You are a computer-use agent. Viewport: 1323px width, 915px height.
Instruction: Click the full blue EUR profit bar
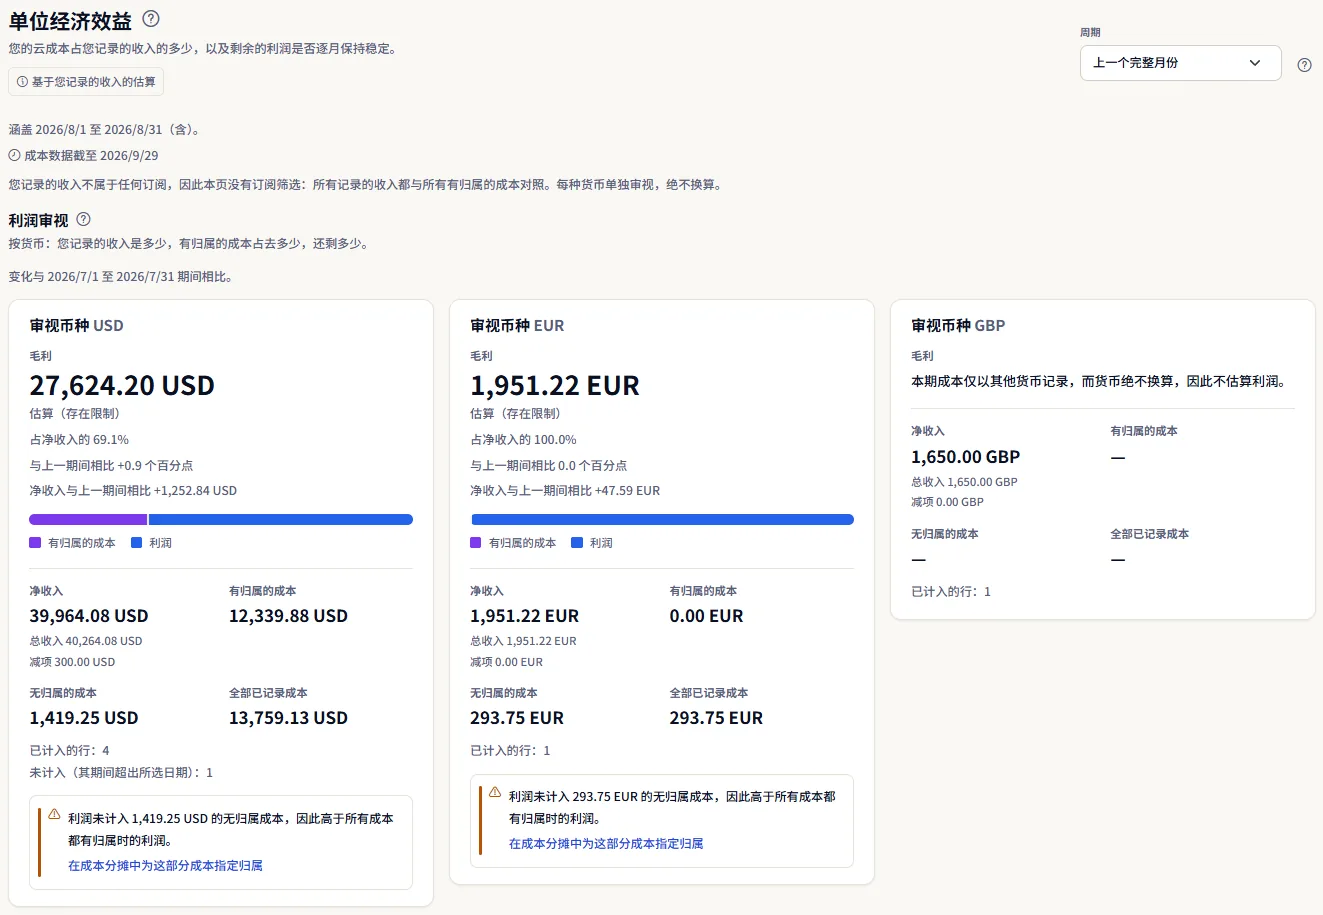pos(662,520)
